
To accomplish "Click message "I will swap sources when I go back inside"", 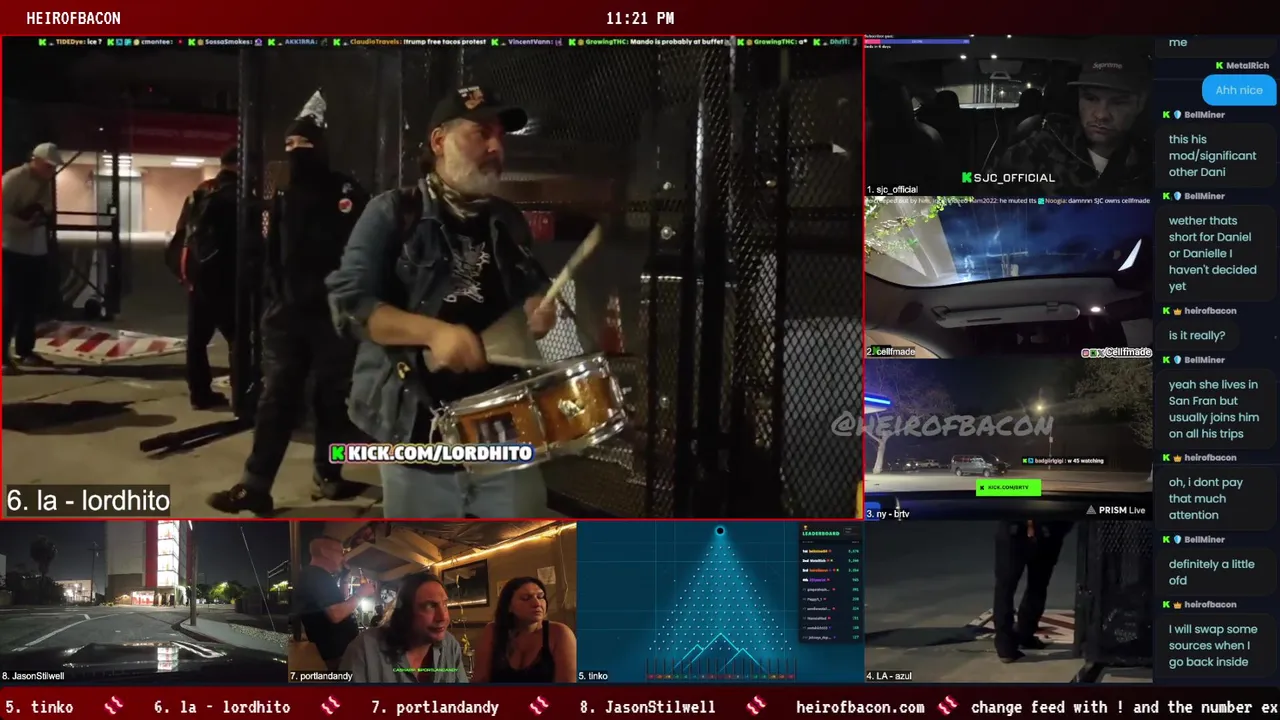I will point(1213,645).
